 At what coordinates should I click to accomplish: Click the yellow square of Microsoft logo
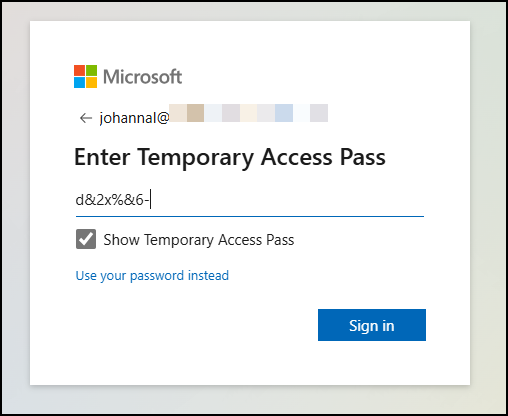(91, 82)
